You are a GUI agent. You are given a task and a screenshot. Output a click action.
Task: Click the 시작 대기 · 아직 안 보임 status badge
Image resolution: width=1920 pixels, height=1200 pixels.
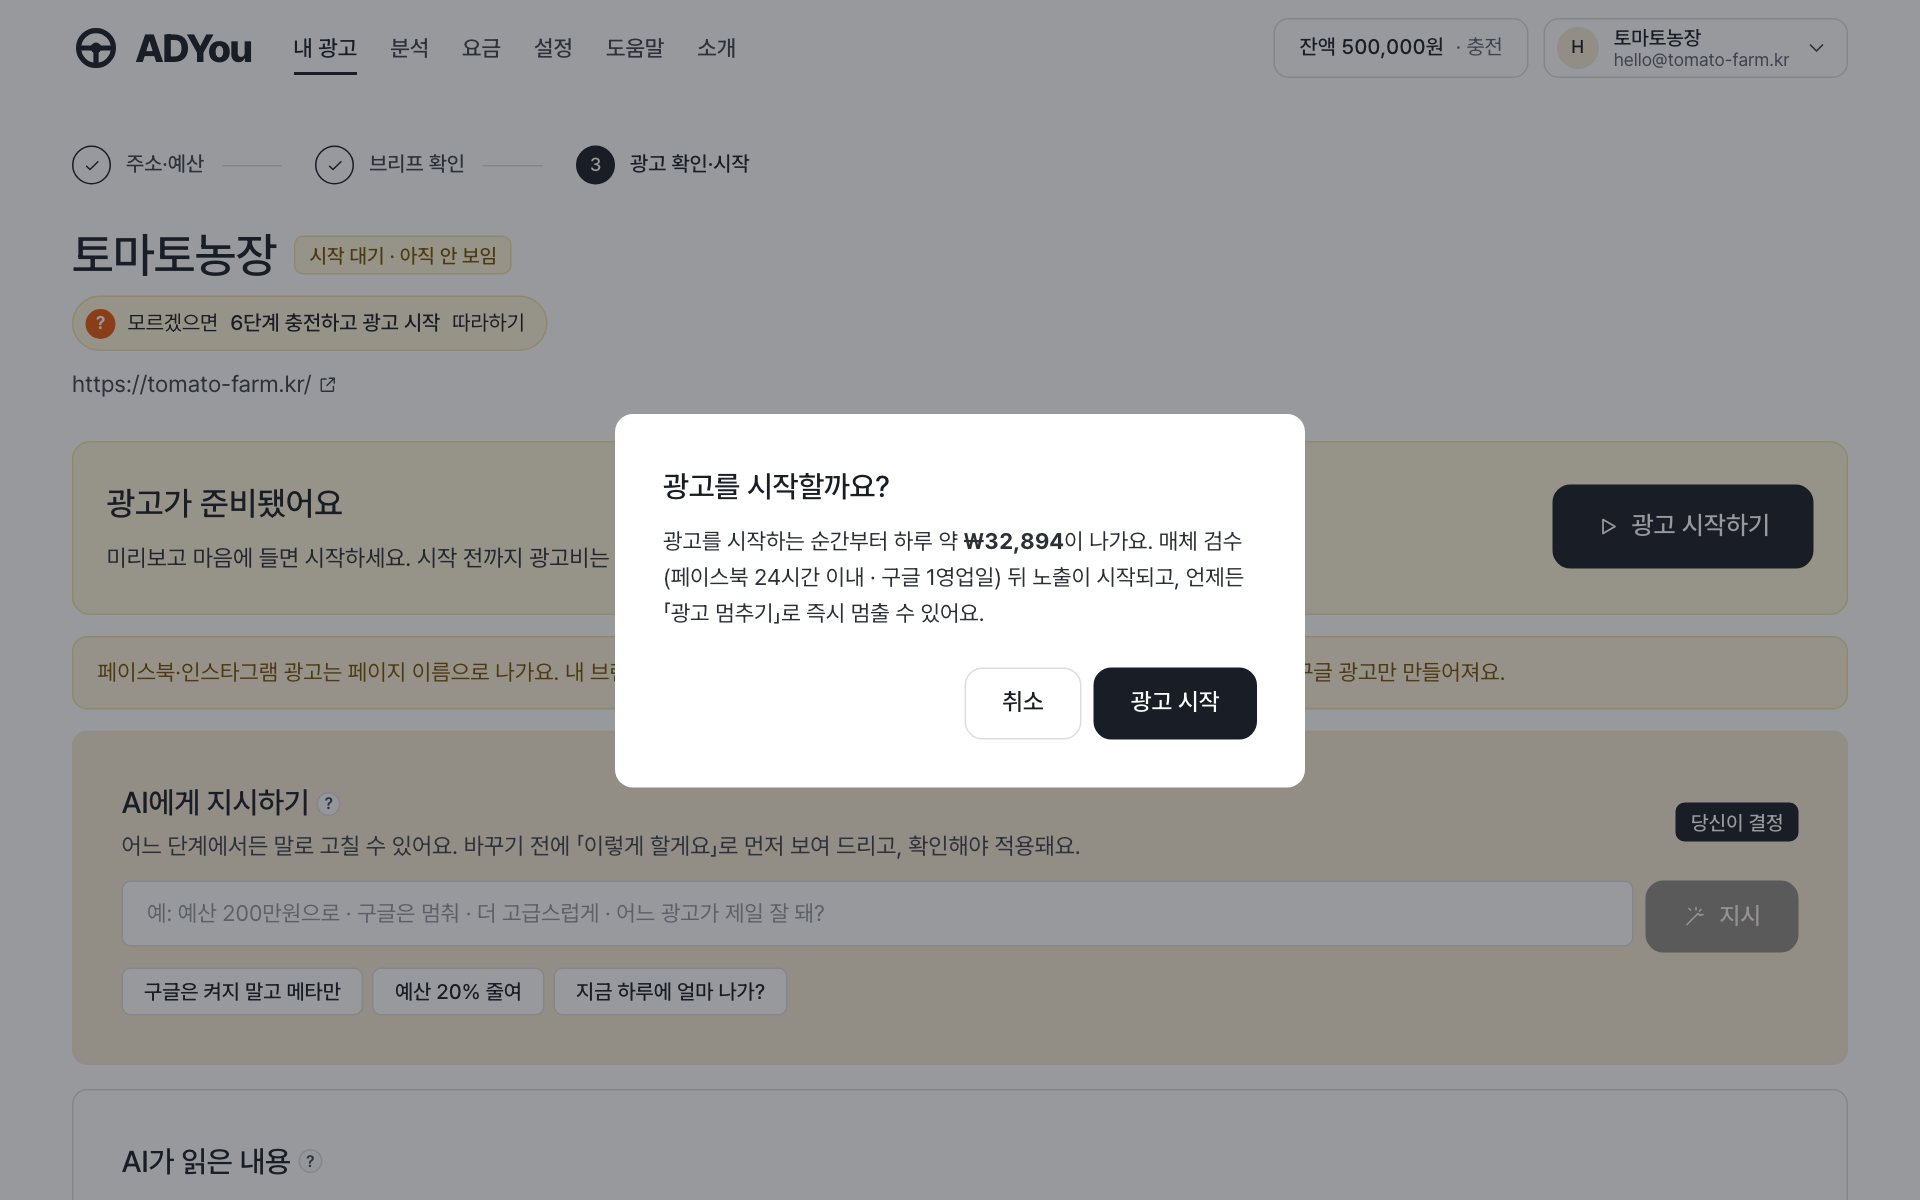click(402, 255)
